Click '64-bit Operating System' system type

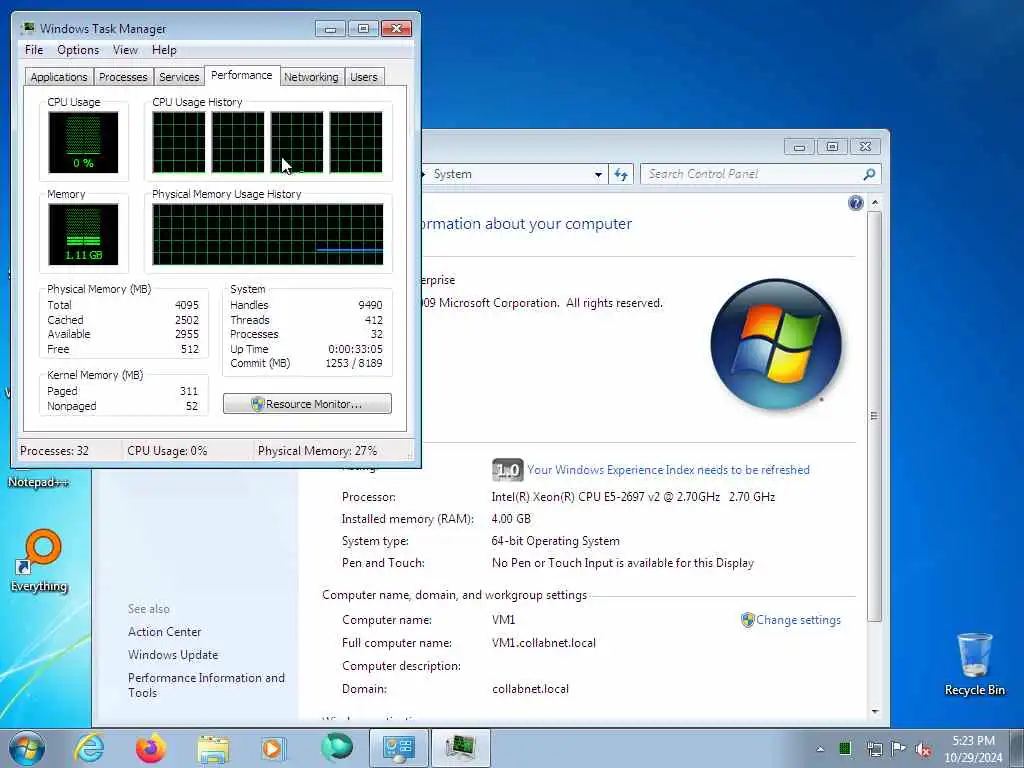555,541
